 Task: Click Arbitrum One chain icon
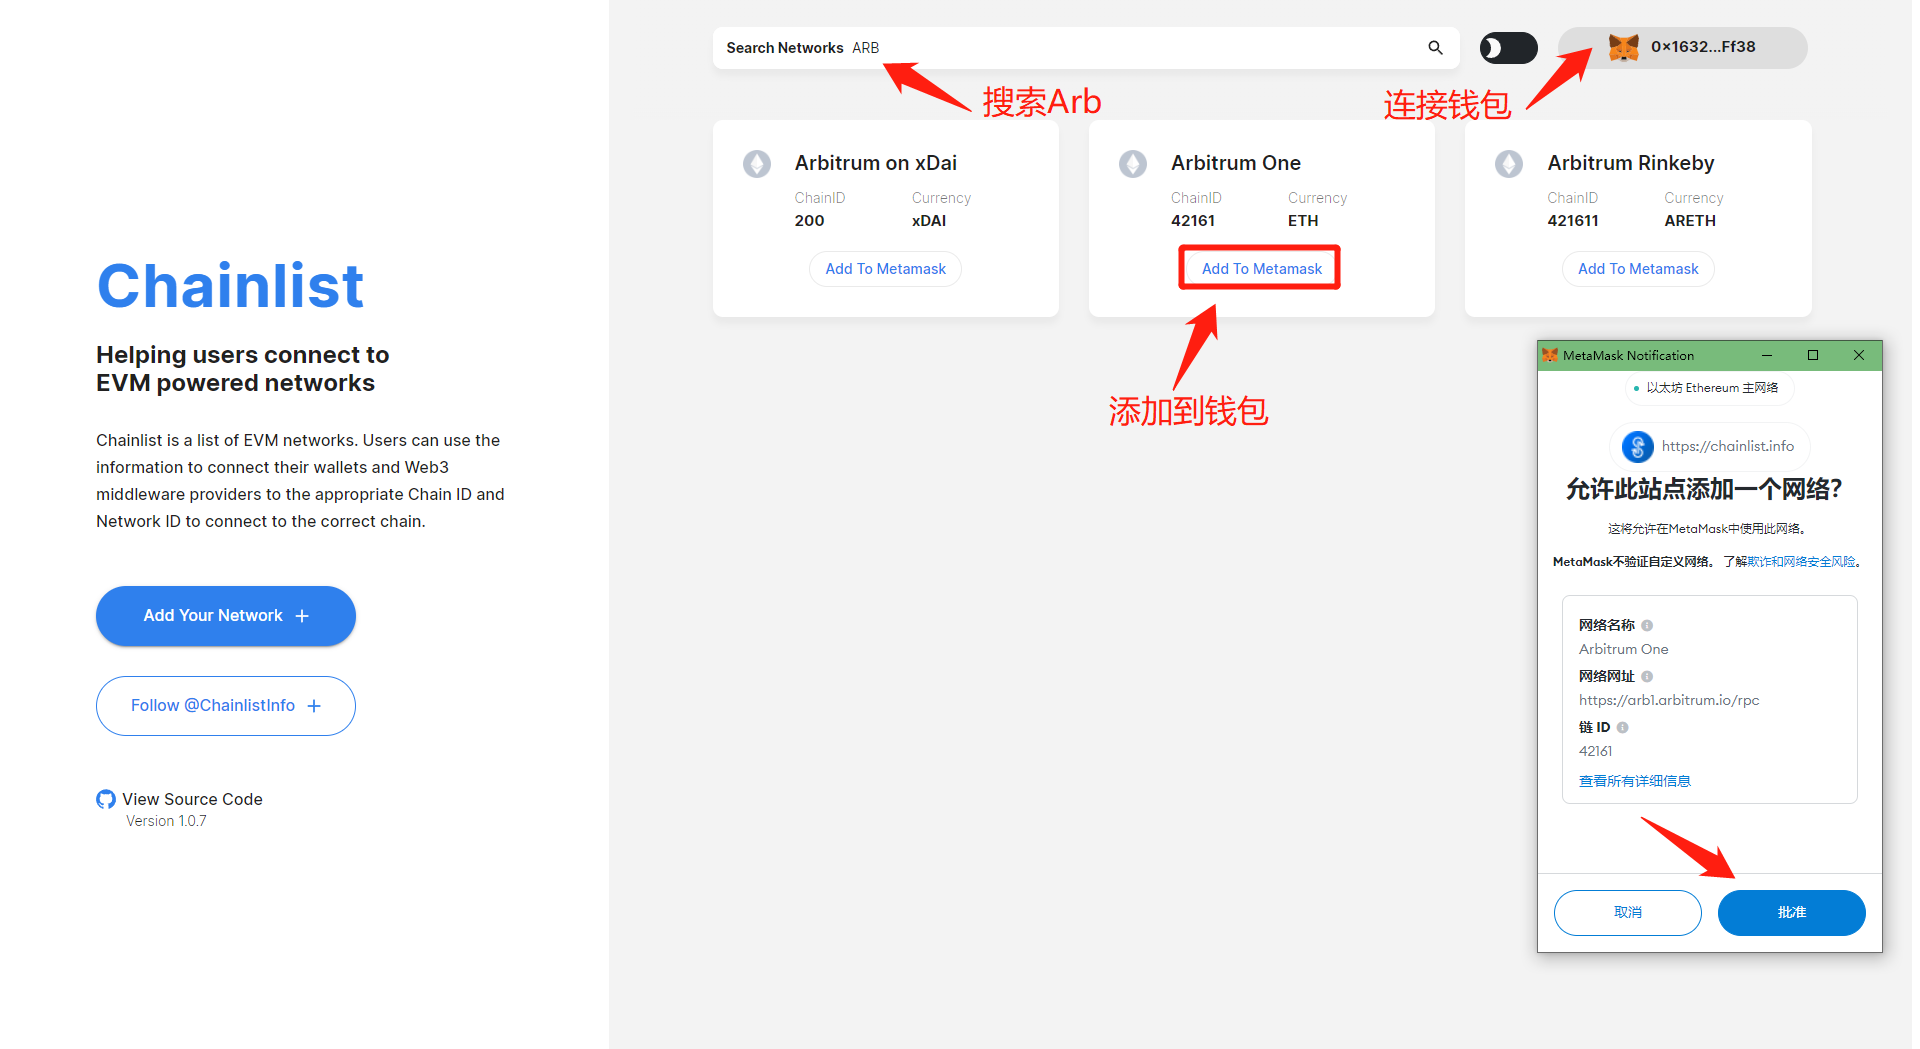pos(1133,164)
